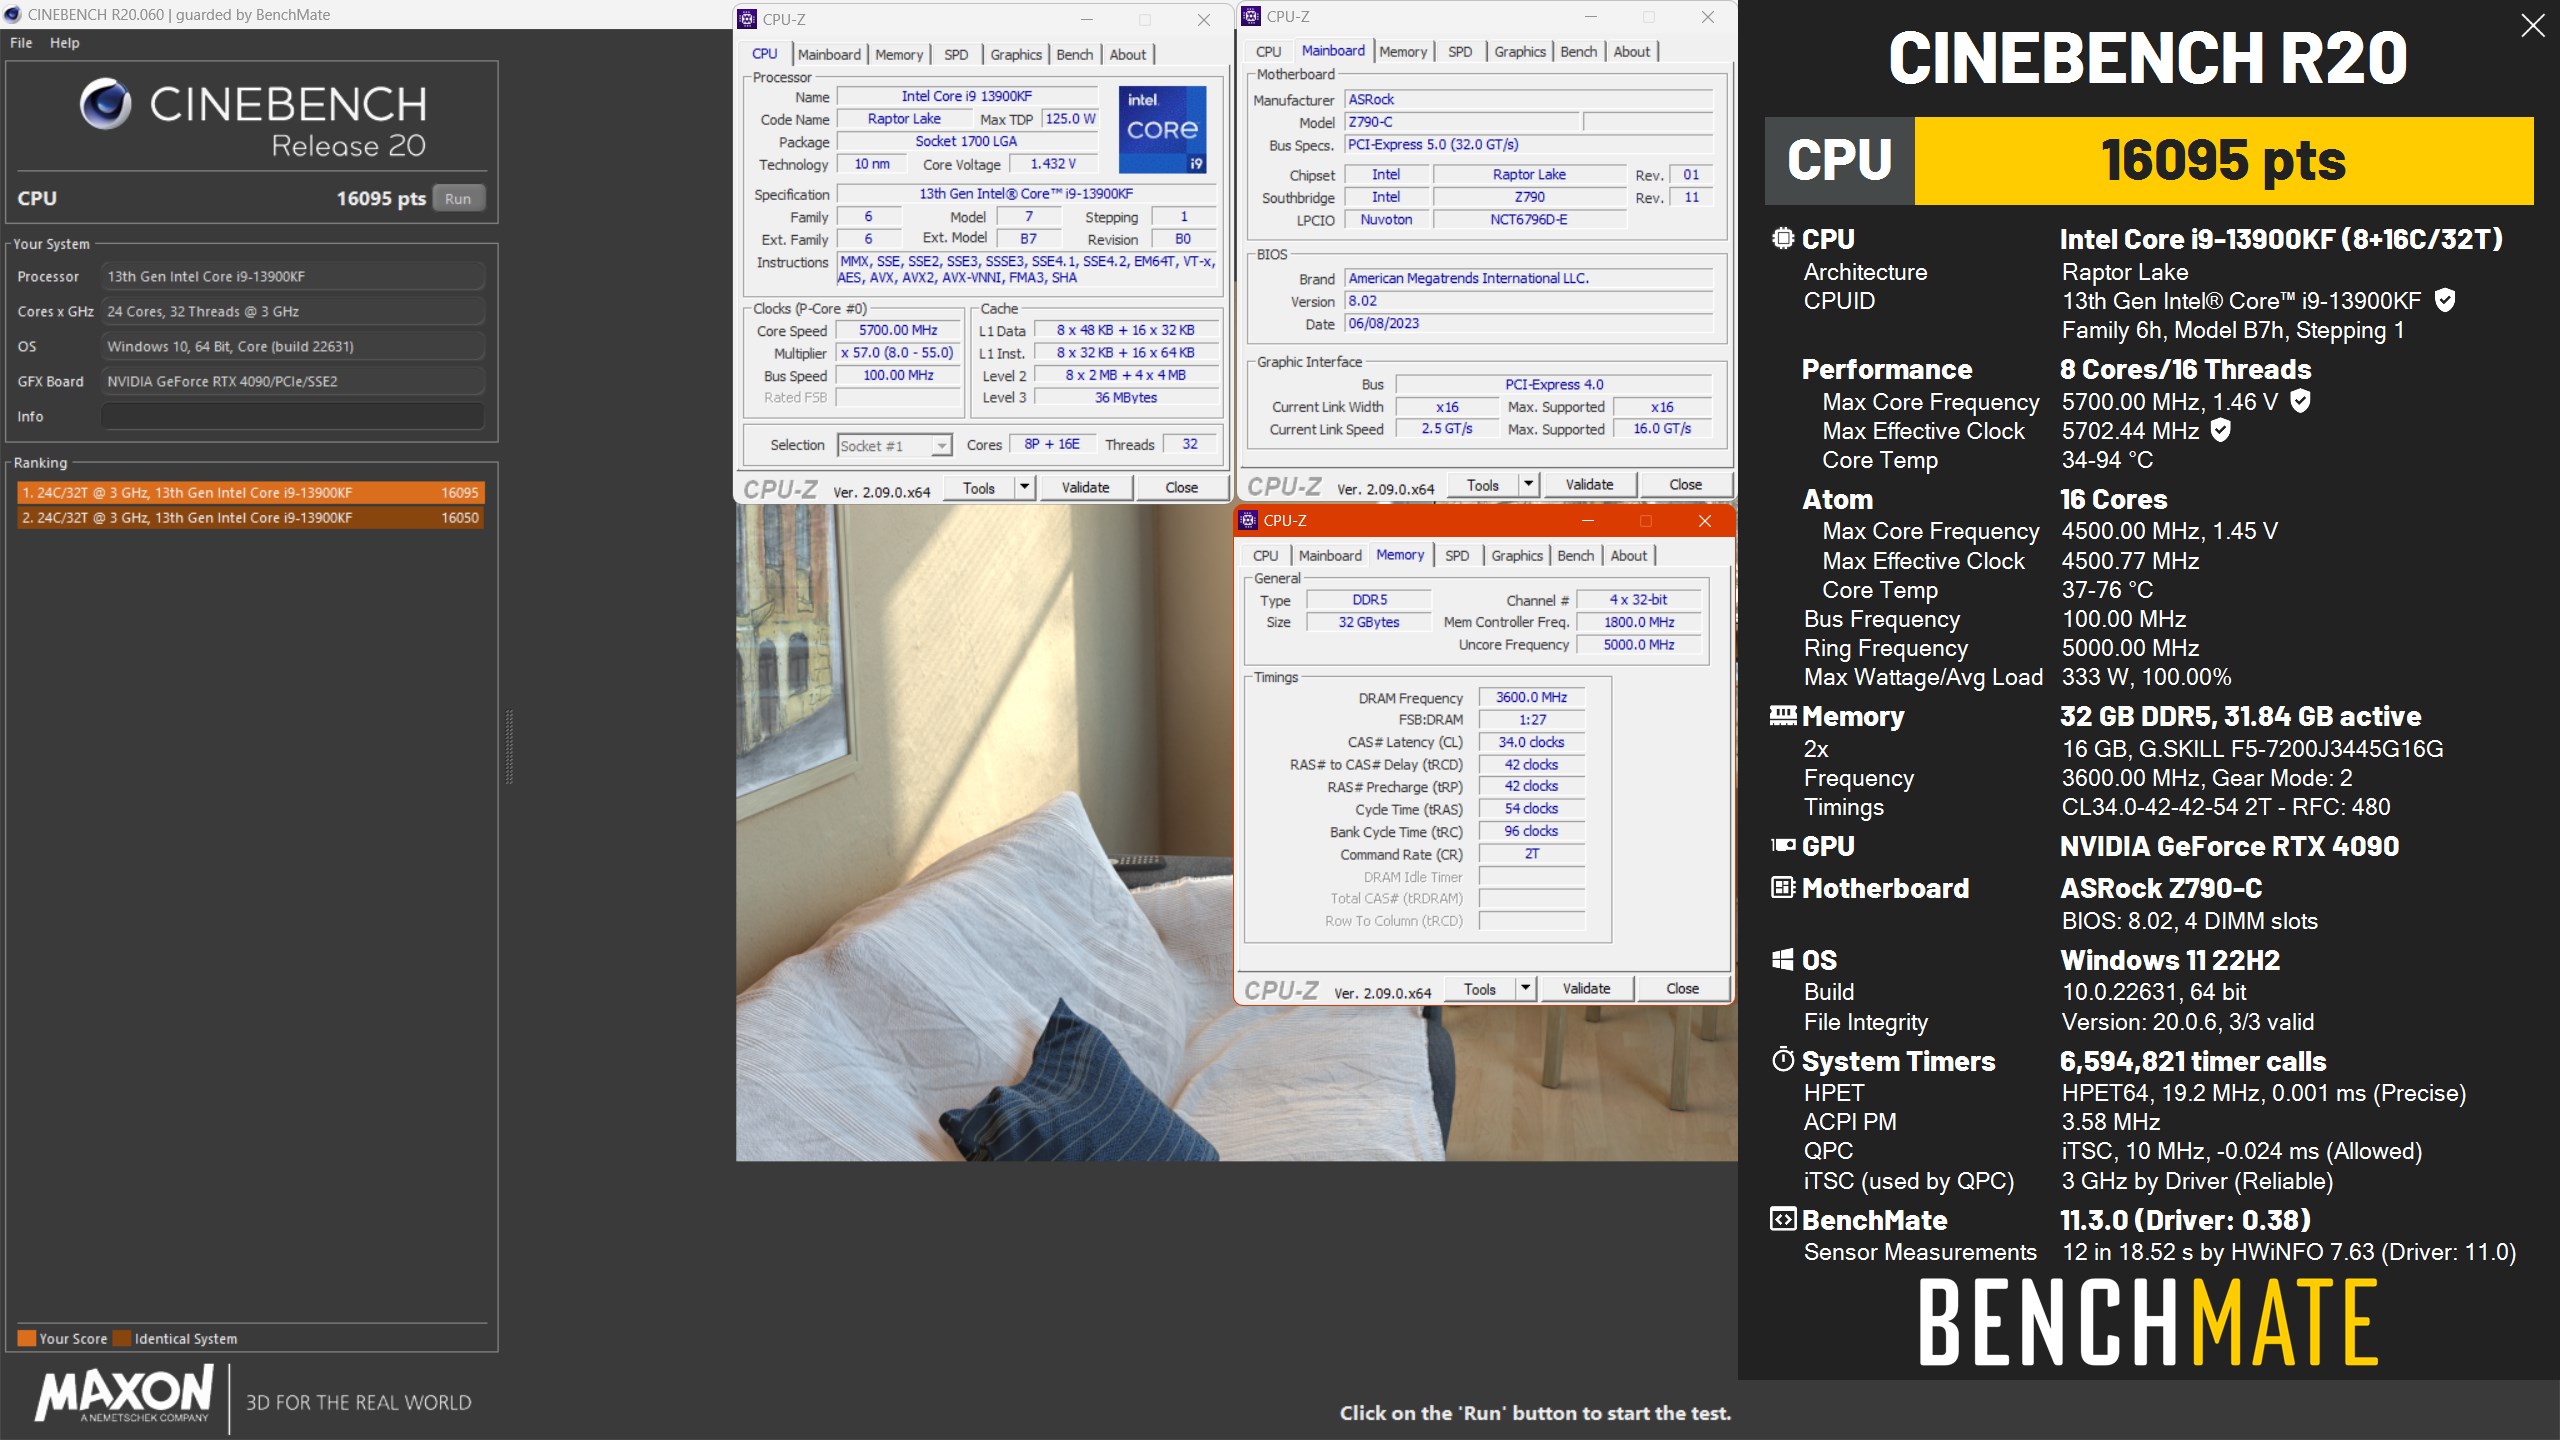
Task: Close the BenchMate result overlay
Action: tap(2533, 25)
